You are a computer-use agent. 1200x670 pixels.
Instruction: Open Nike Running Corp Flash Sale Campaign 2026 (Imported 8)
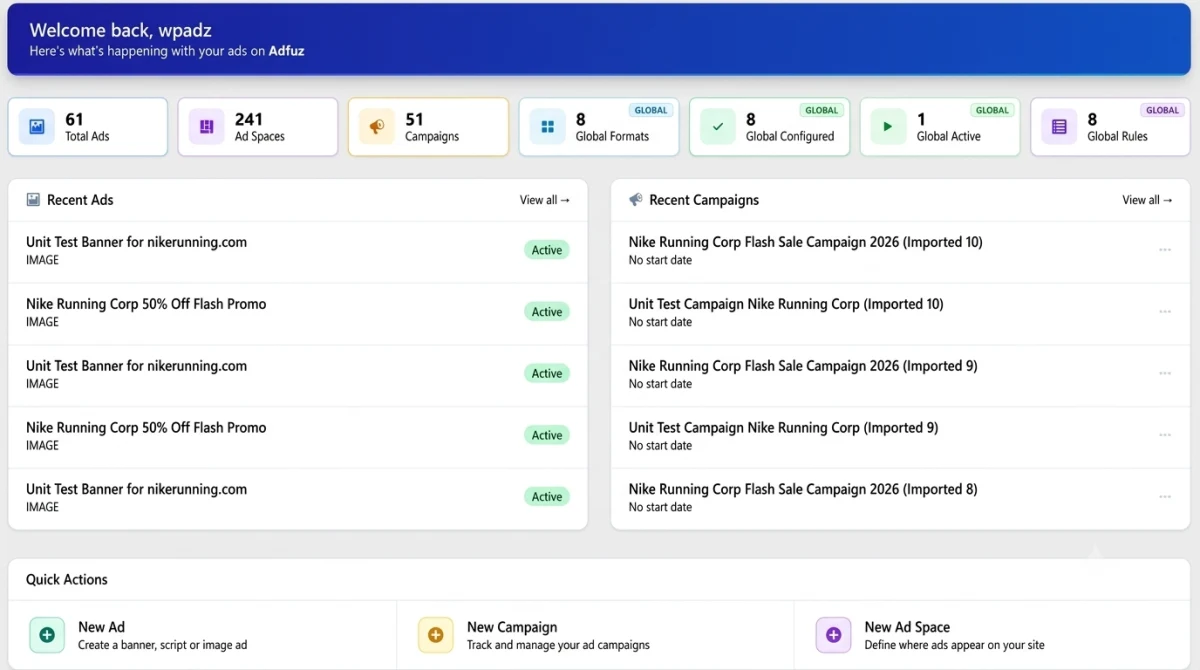(803, 489)
